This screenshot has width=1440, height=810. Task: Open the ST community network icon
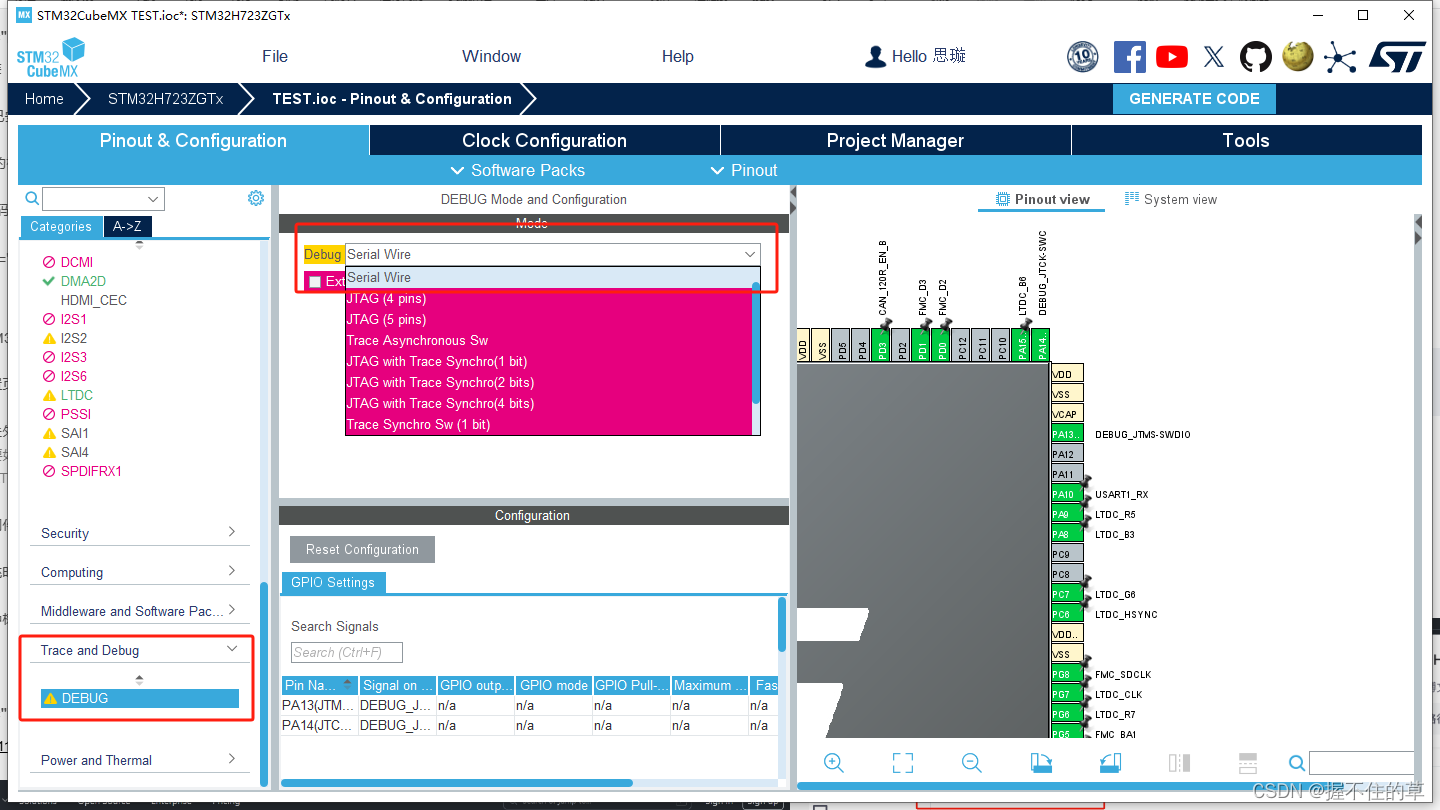click(1340, 57)
